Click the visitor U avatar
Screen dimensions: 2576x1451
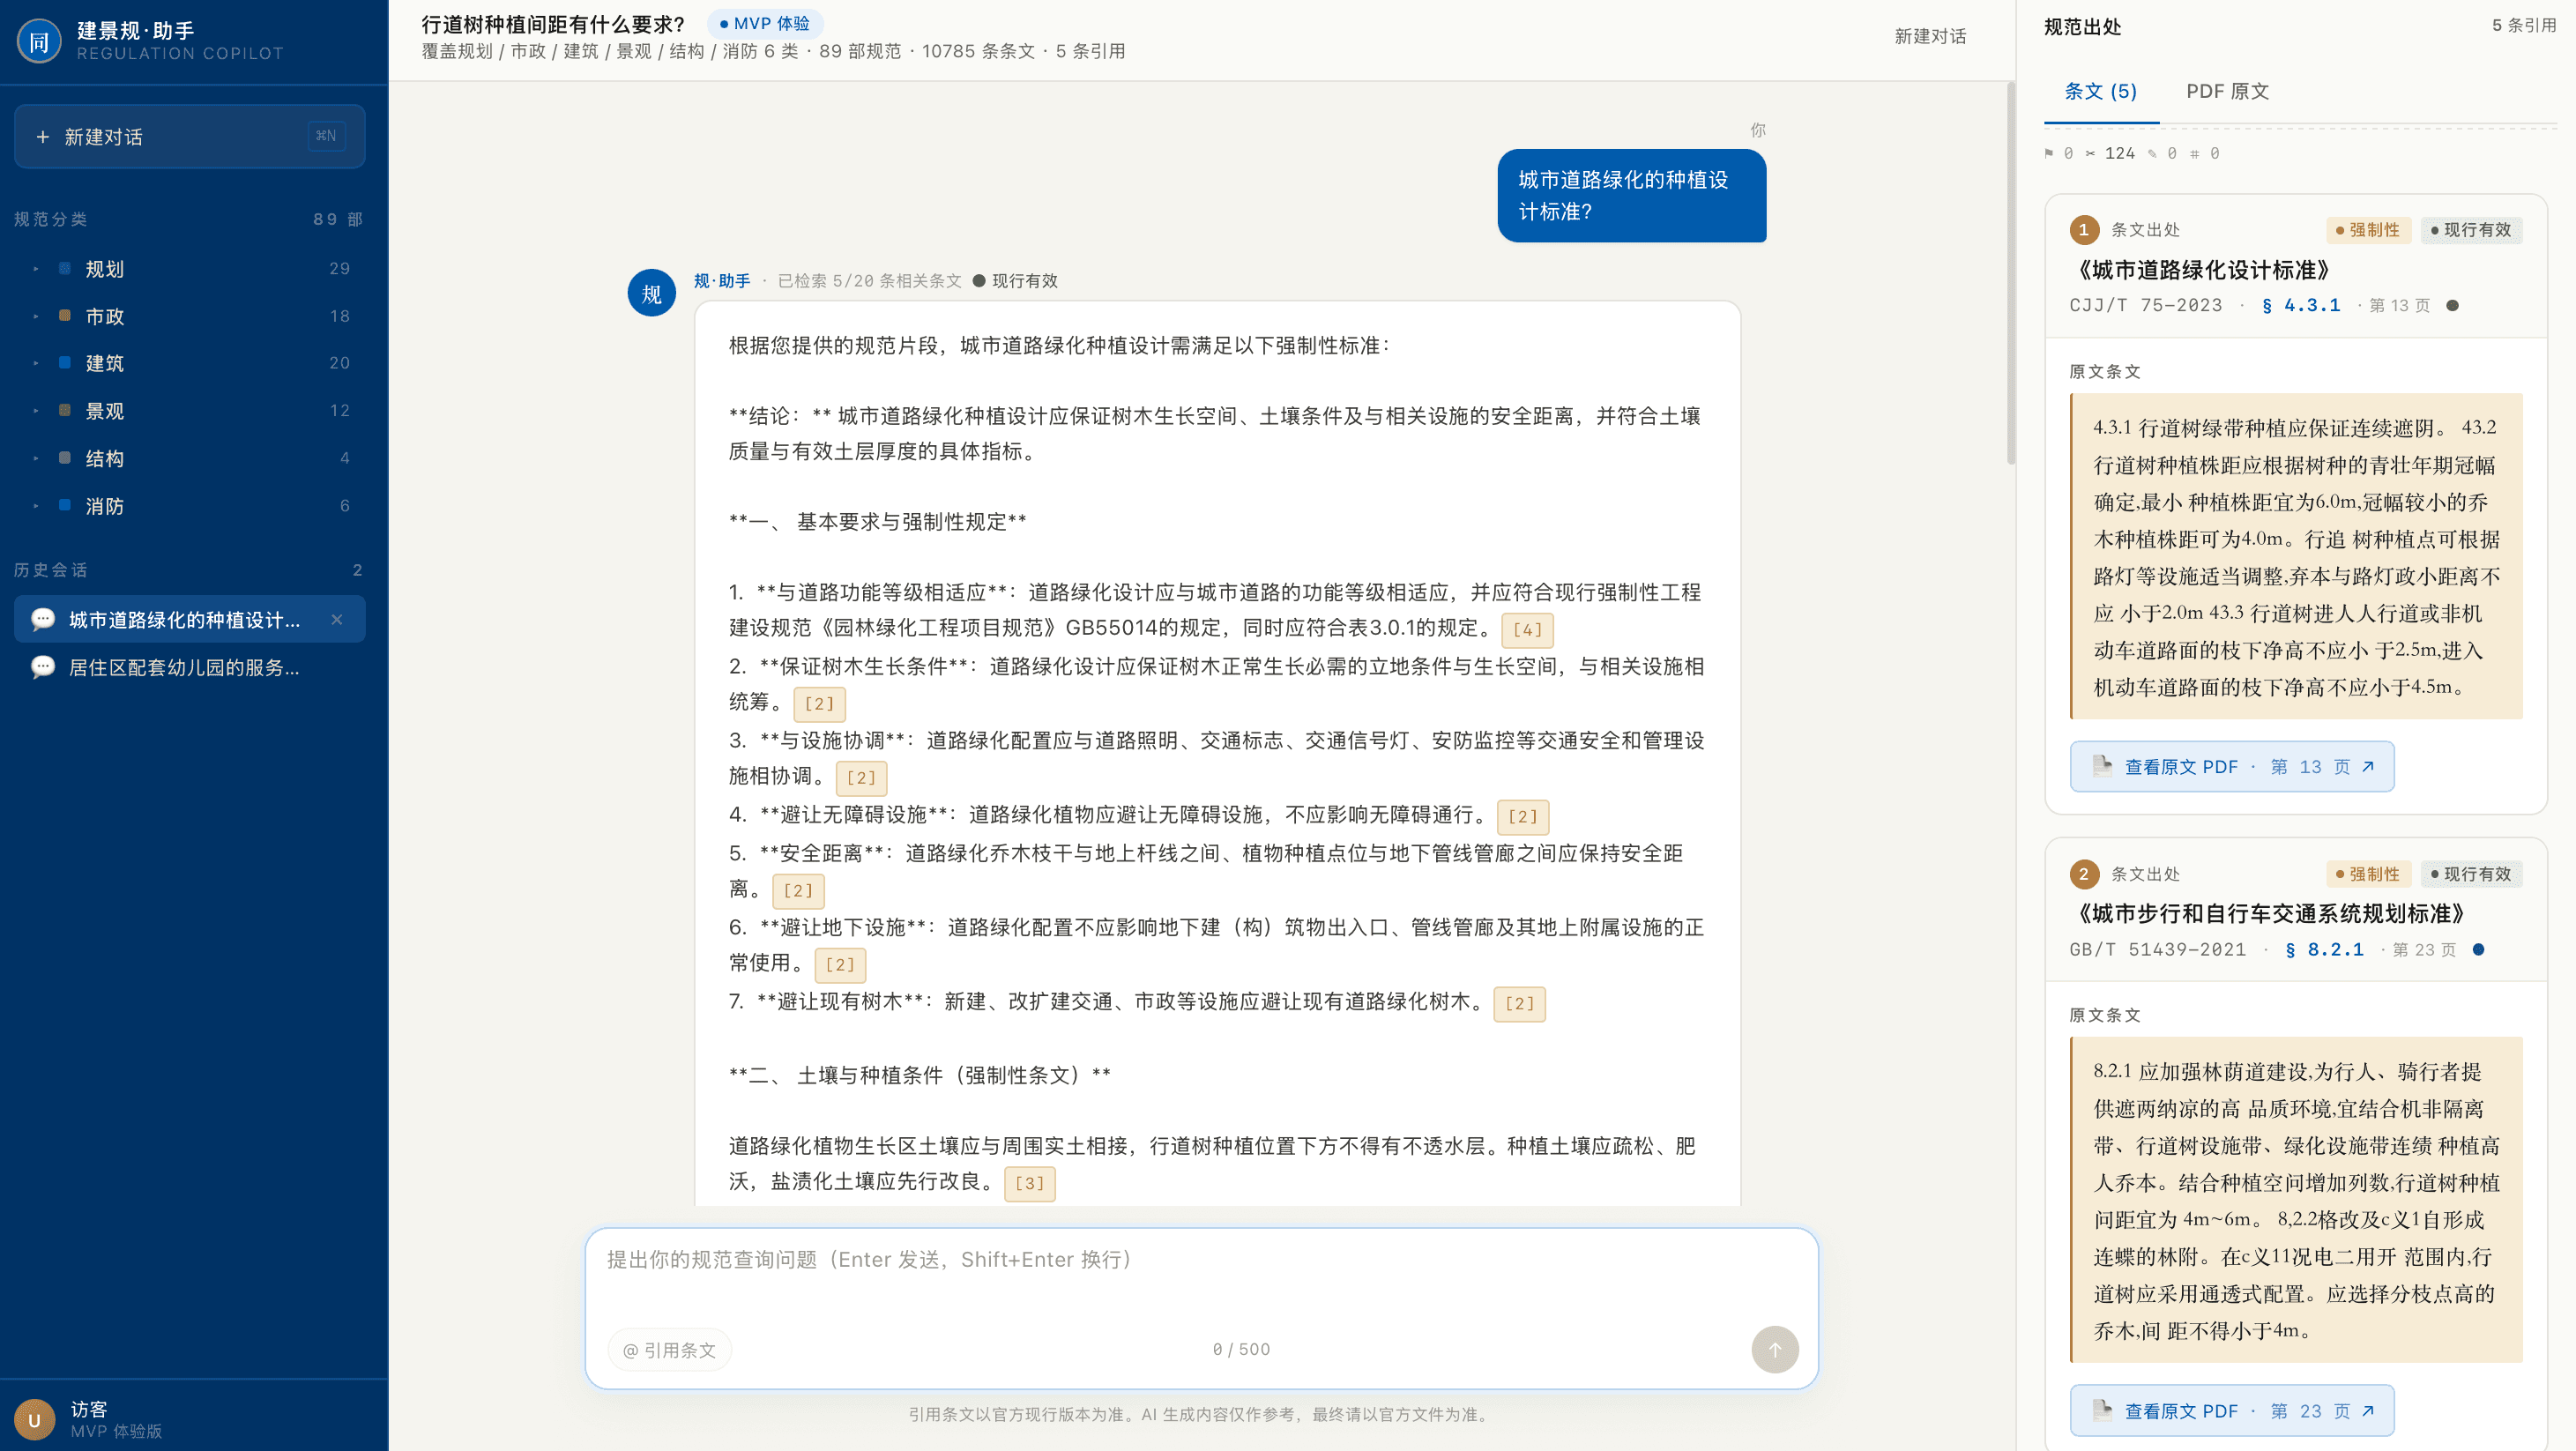coord(35,1420)
